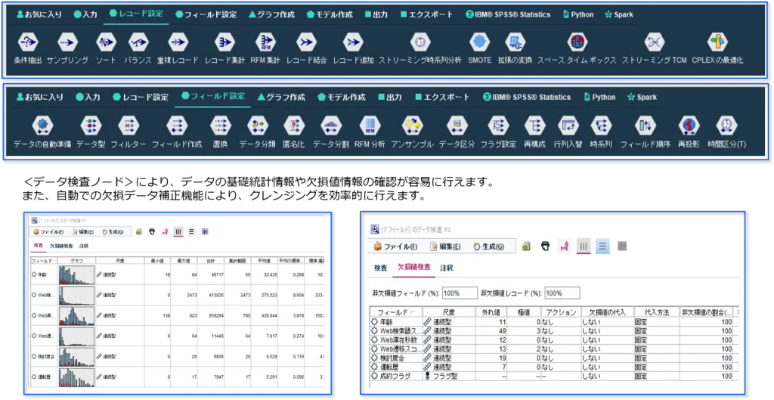The width and height of the screenshot is (774, 400).
Task: Pick the フラグ設定 node icon
Action: pyautogui.click(x=498, y=126)
